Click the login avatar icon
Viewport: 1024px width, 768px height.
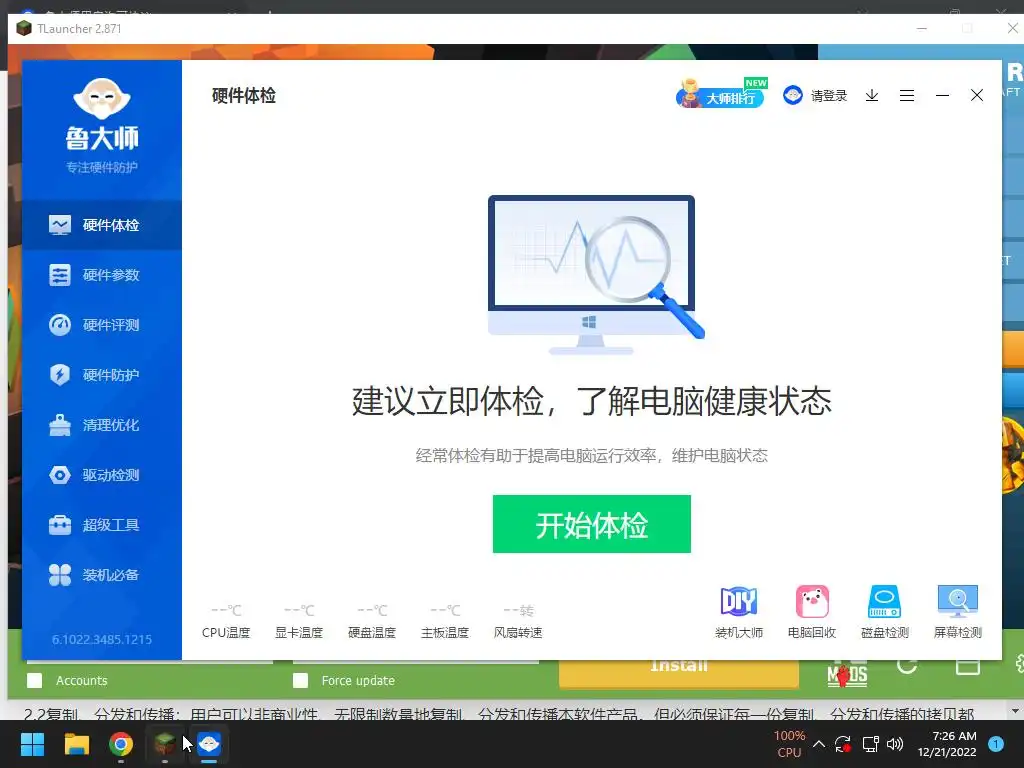click(793, 95)
